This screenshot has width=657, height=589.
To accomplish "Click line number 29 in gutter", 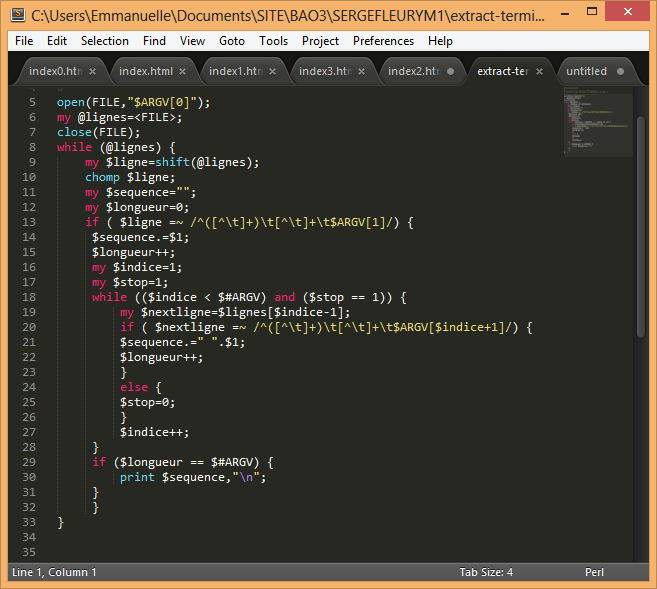I will (29, 462).
